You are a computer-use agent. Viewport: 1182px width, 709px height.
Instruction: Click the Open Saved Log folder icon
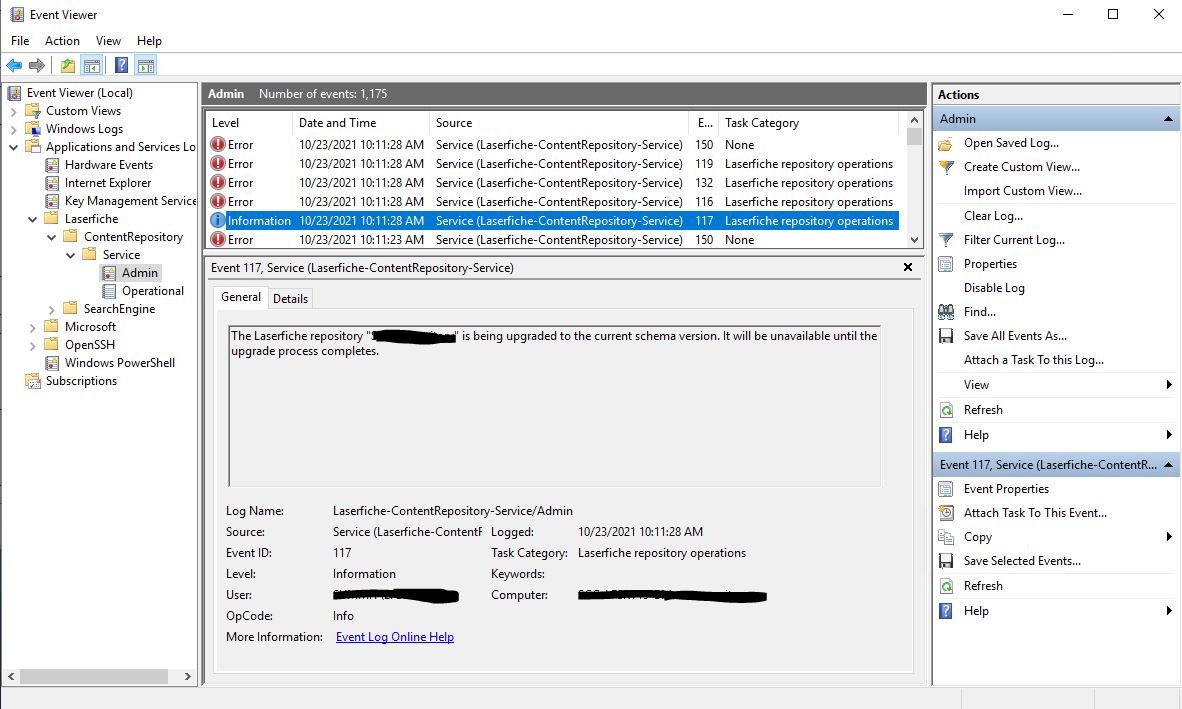(946, 143)
